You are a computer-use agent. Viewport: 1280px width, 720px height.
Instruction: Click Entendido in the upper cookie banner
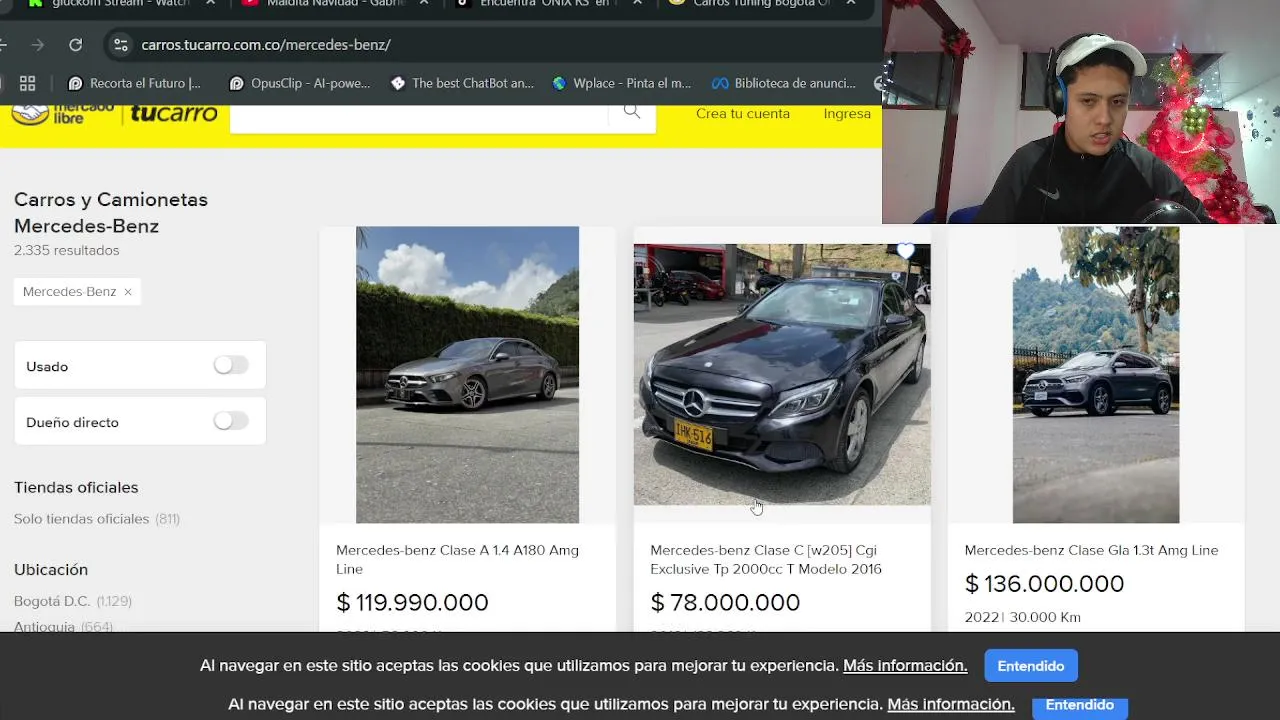[1031, 666]
